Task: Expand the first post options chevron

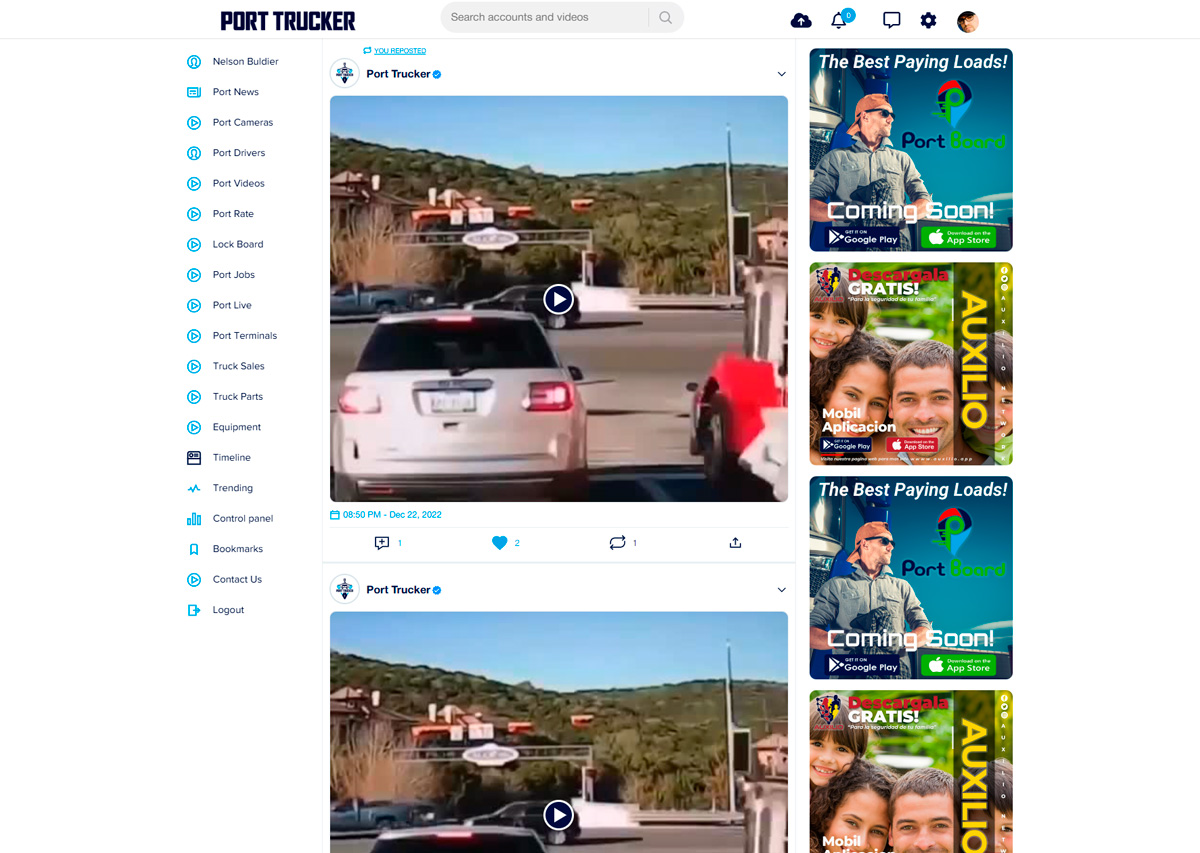Action: point(781,75)
